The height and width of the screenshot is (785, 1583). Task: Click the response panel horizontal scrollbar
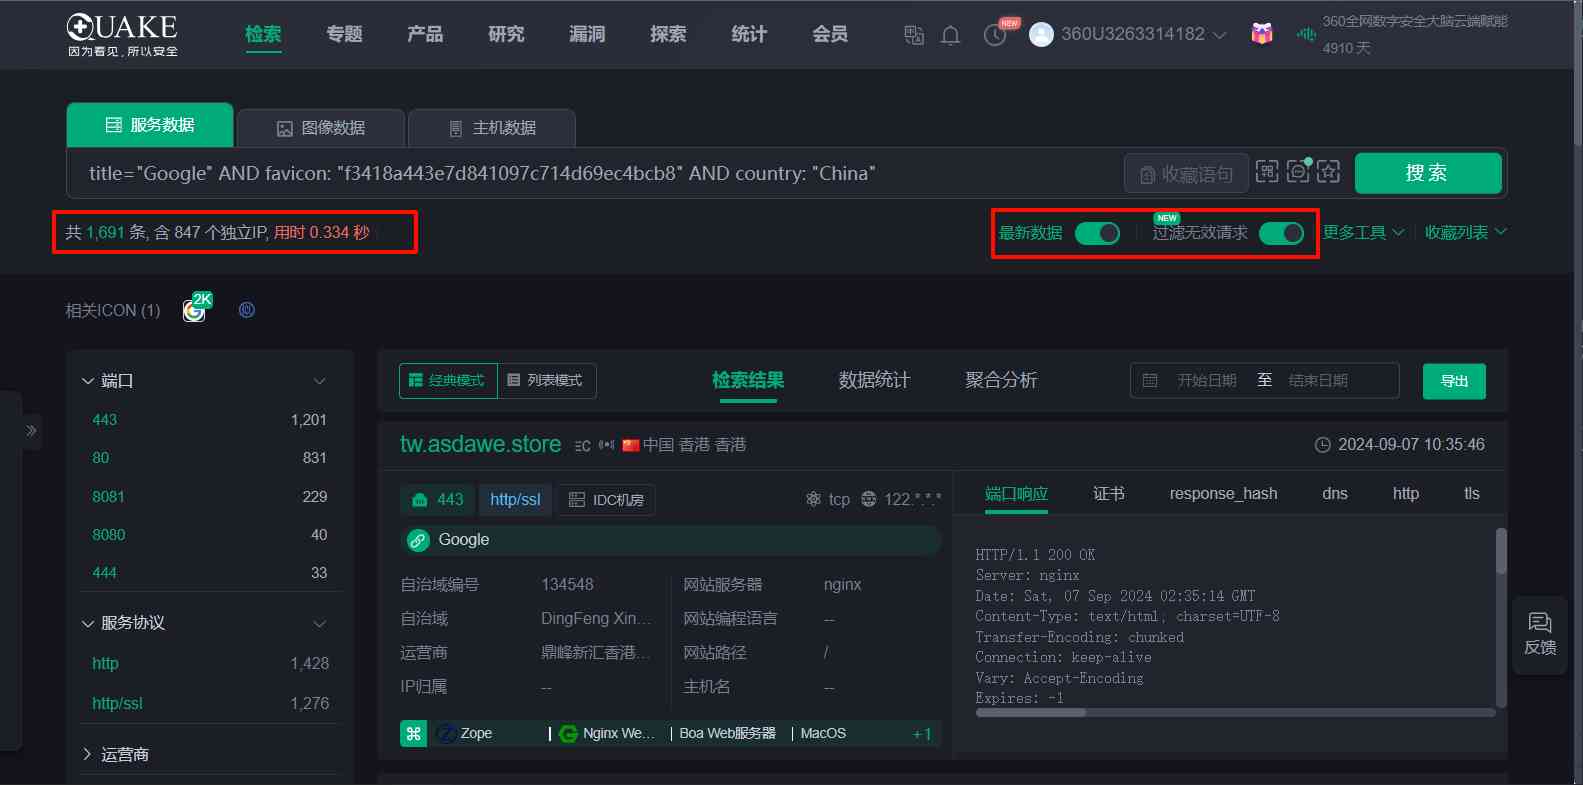pos(1030,713)
